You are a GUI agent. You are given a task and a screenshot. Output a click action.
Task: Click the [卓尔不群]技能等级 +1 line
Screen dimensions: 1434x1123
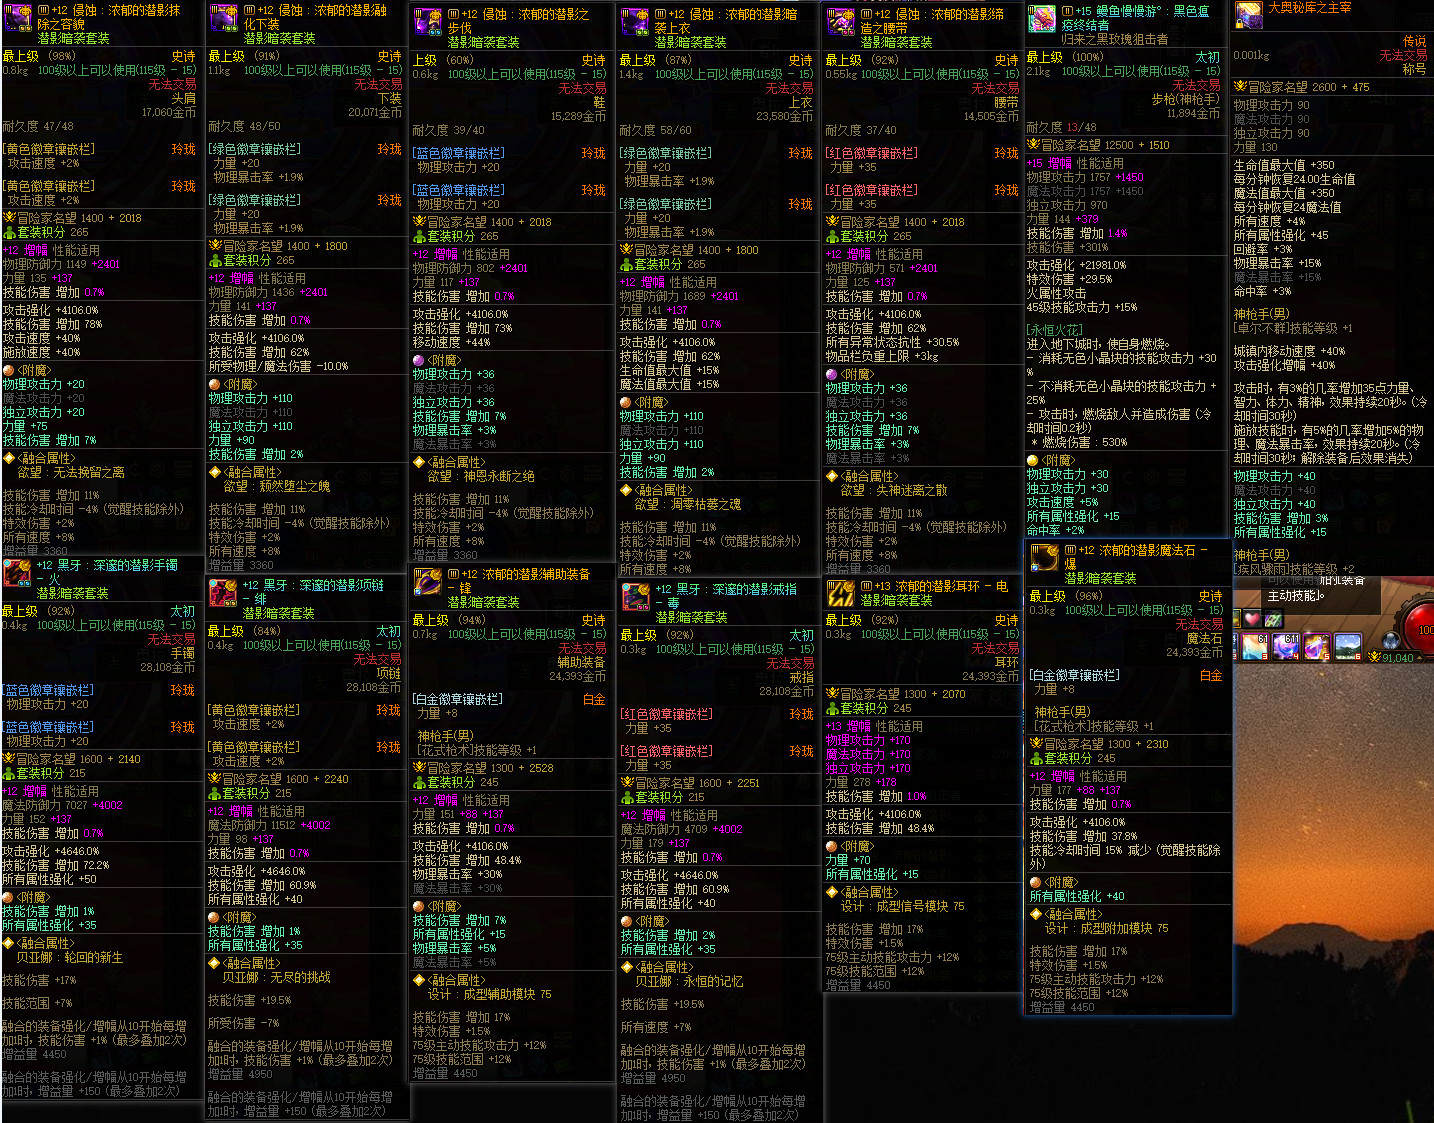pyautogui.click(x=1293, y=328)
